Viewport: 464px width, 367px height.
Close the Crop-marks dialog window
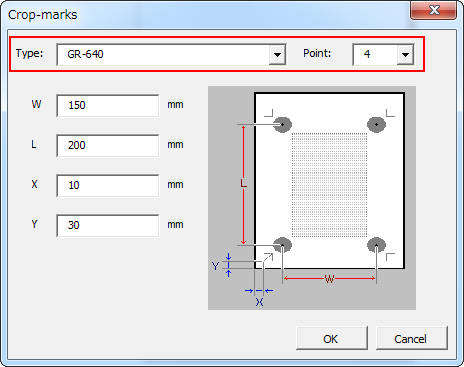click(433, 11)
